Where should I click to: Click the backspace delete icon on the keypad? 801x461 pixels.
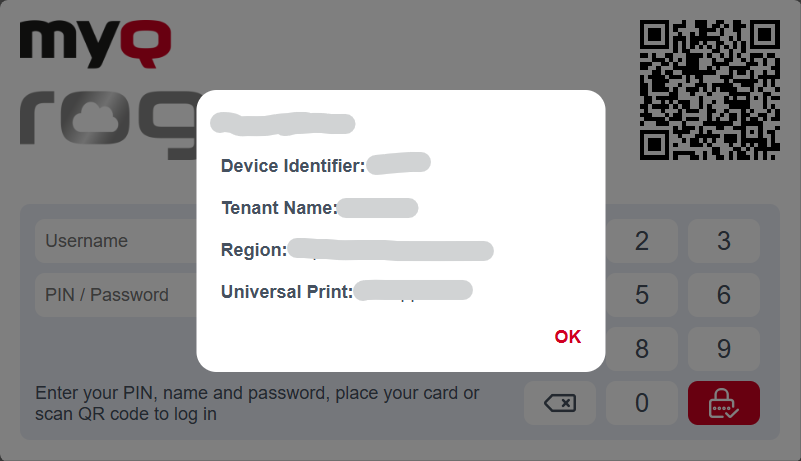pyautogui.click(x=560, y=403)
